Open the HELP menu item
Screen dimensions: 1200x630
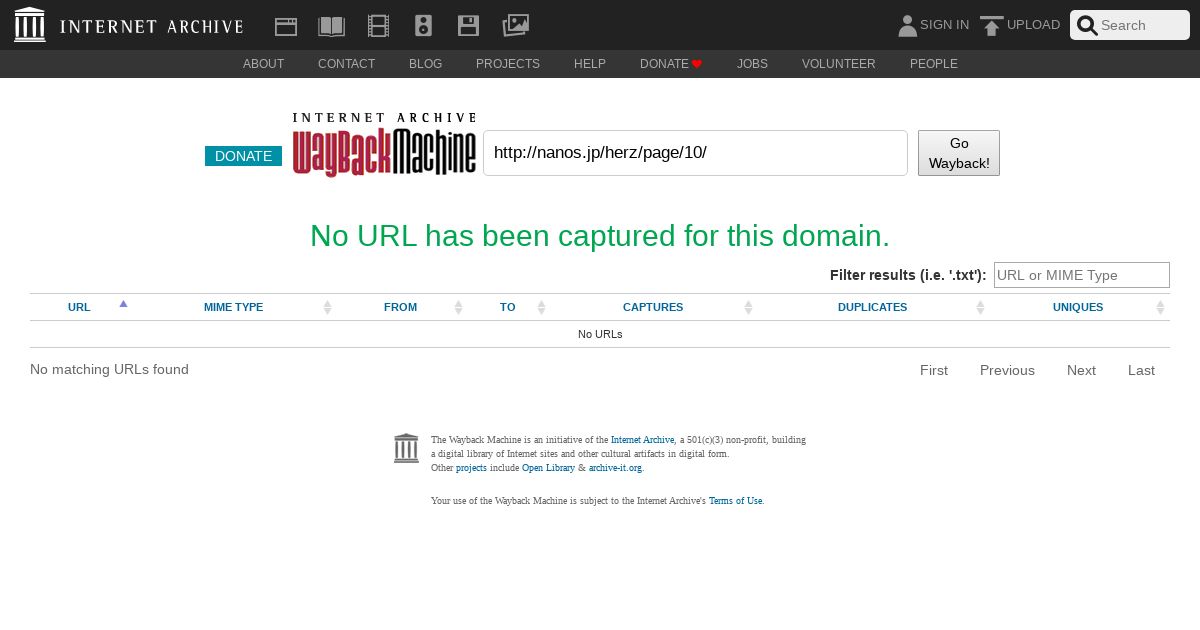[x=590, y=64]
